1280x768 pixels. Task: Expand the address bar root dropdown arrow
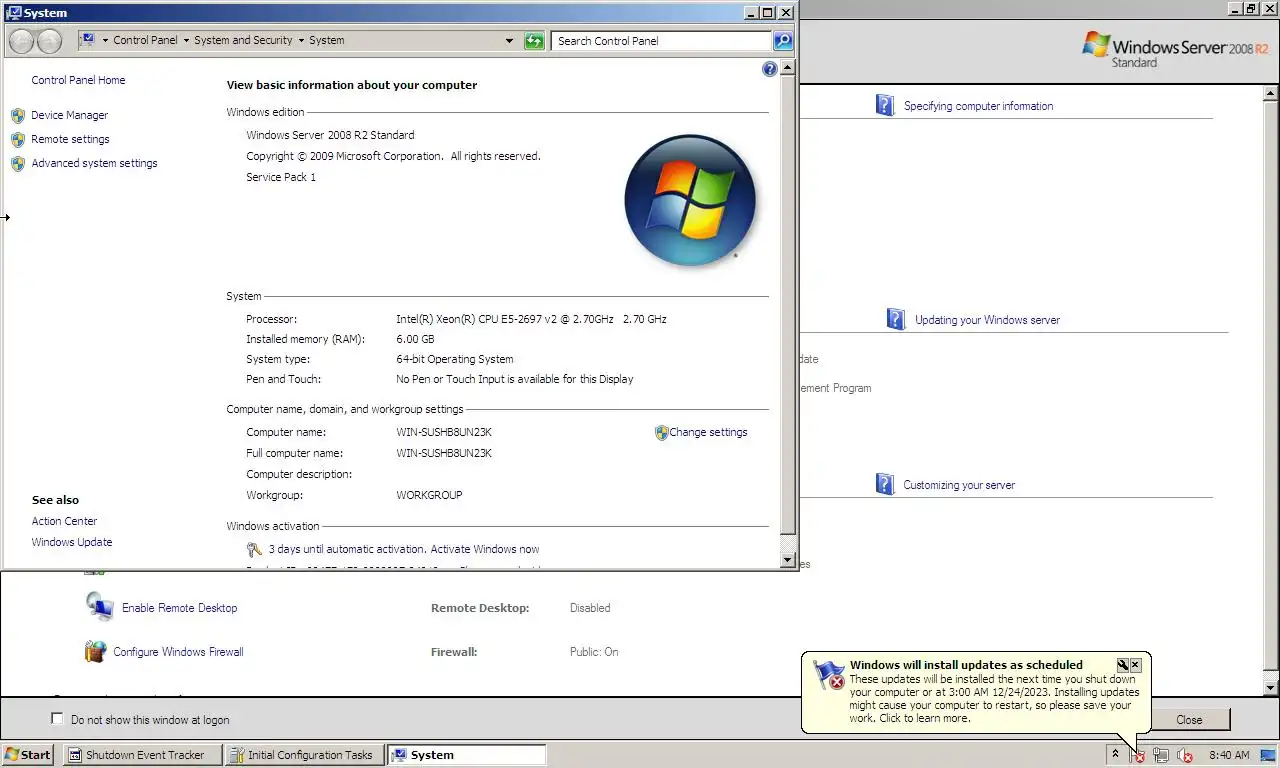click(105, 41)
